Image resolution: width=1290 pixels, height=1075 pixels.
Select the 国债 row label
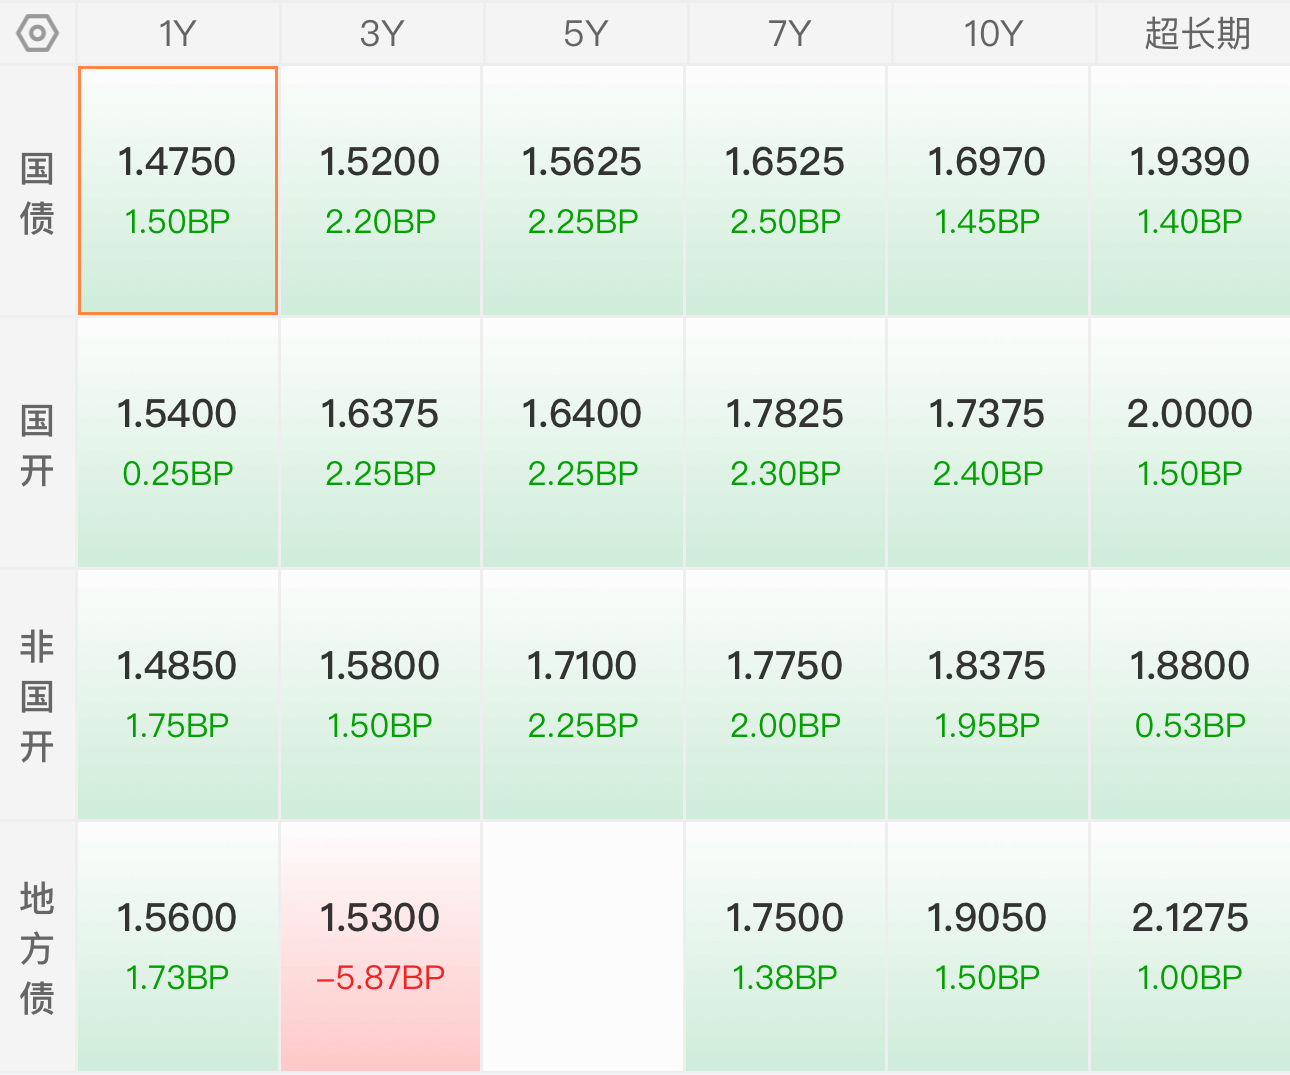(37, 192)
